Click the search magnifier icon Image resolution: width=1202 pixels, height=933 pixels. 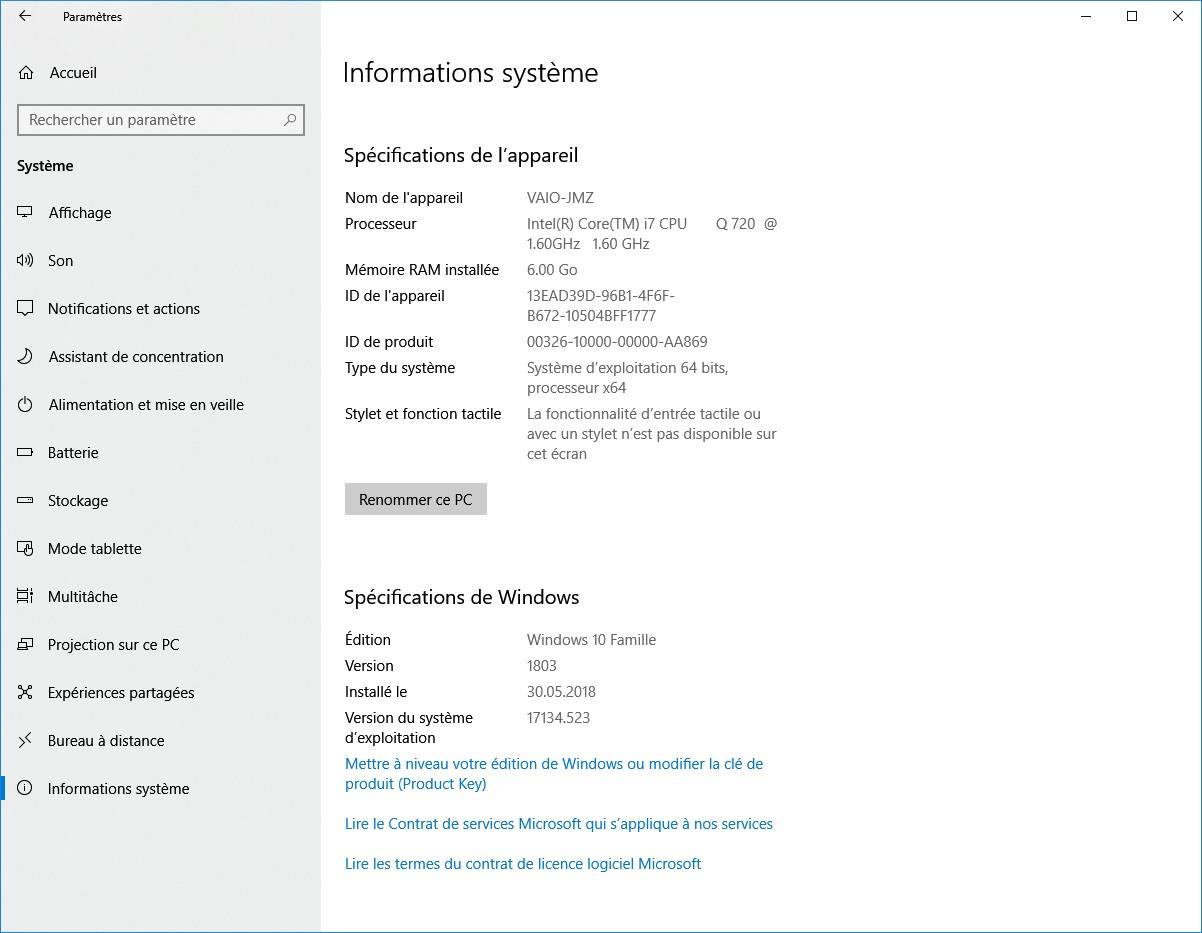(x=290, y=120)
